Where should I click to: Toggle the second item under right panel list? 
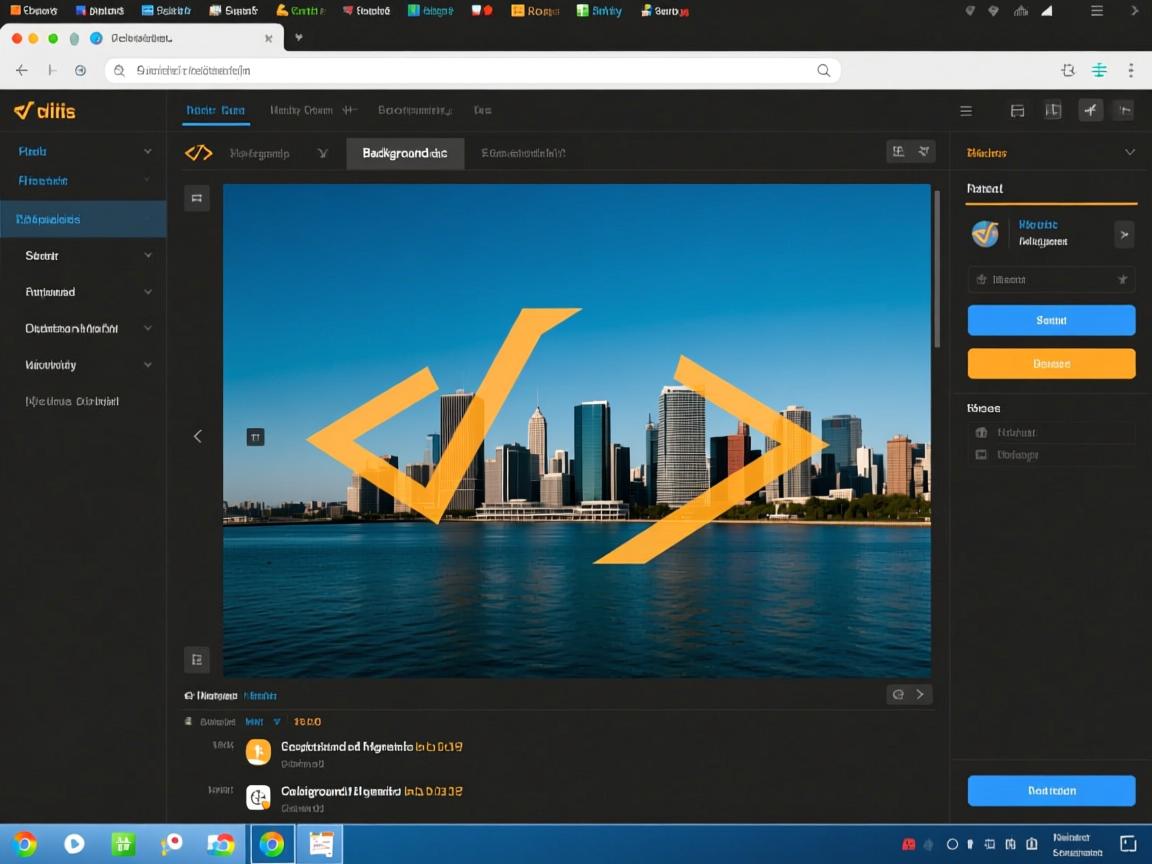tap(981, 455)
